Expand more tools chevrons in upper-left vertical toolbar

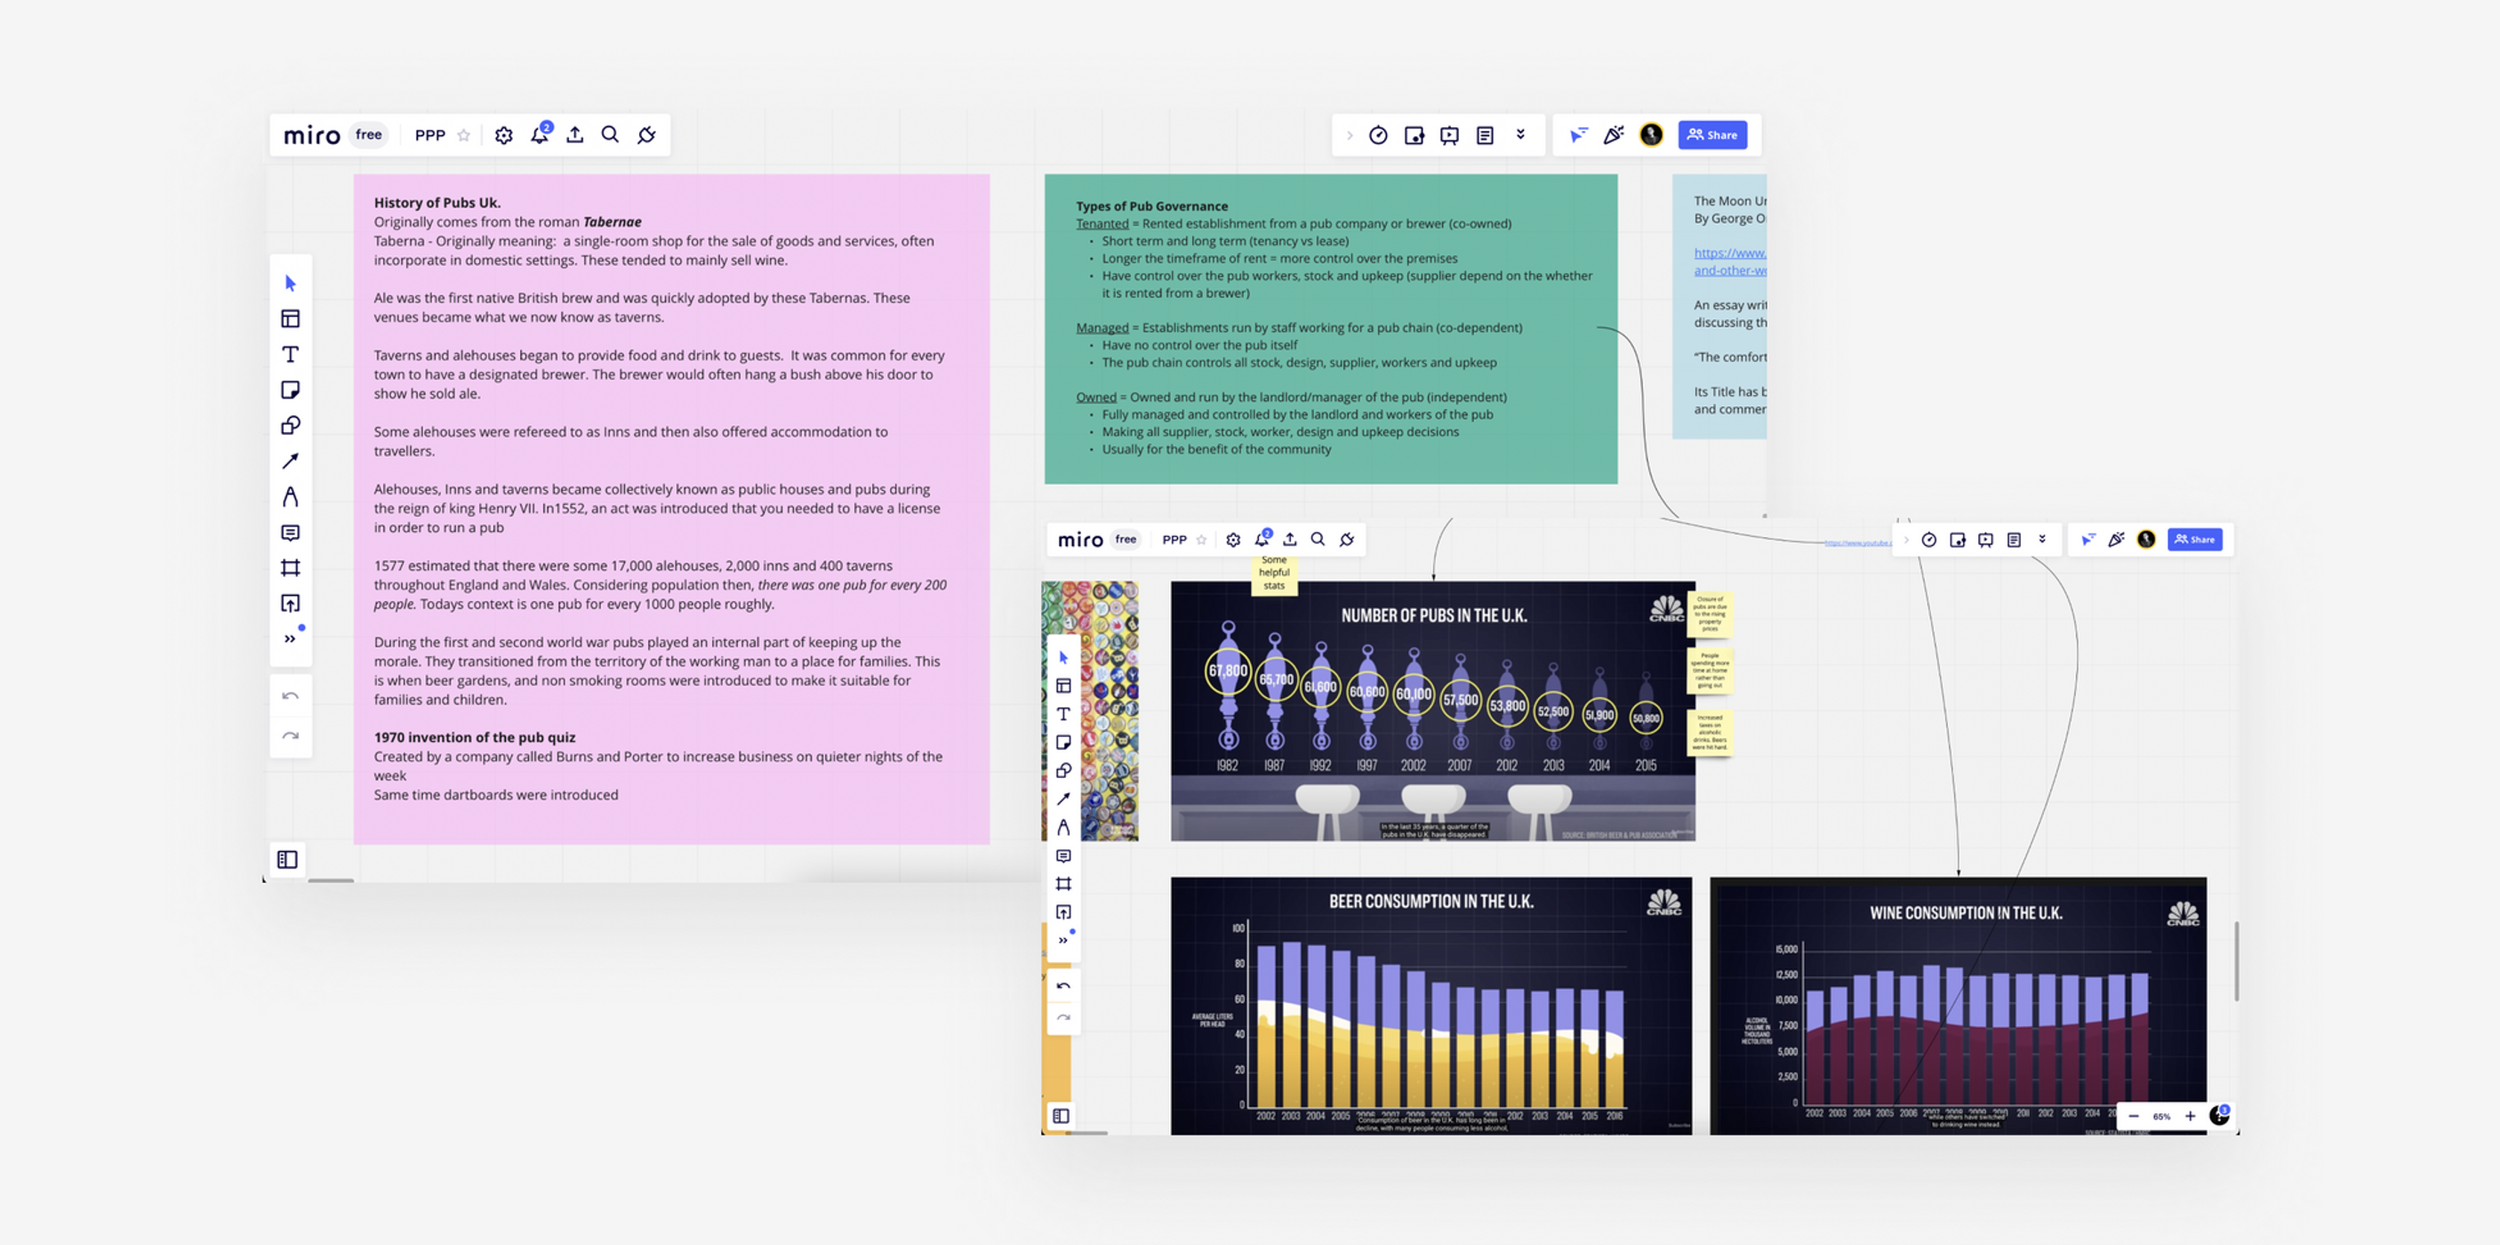(x=290, y=639)
